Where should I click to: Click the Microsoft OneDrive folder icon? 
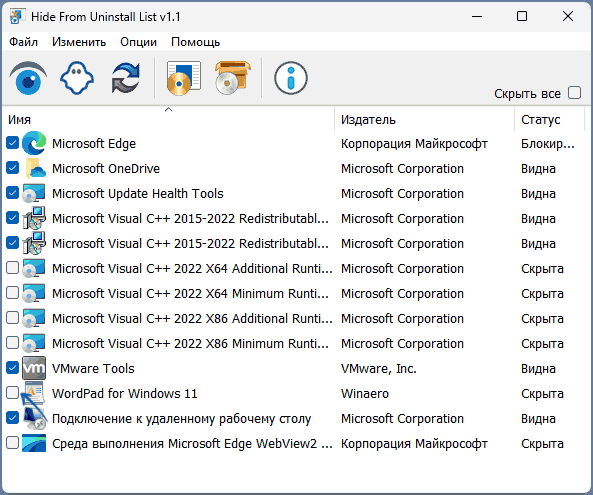tap(35, 168)
